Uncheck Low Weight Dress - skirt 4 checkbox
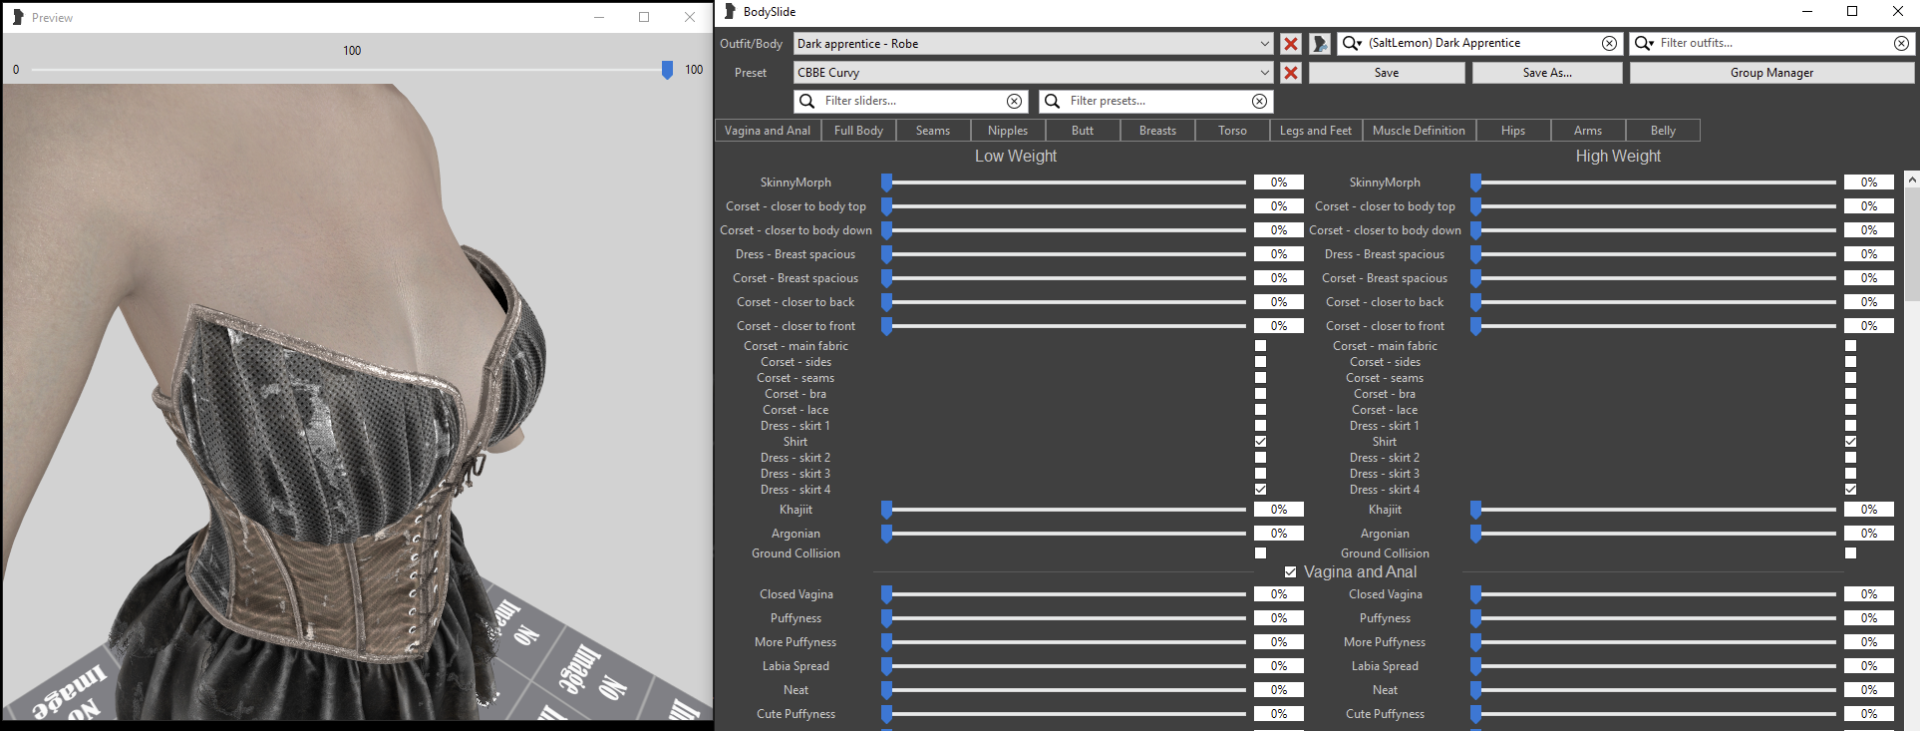Viewport: 1920px width, 731px height. (1260, 490)
